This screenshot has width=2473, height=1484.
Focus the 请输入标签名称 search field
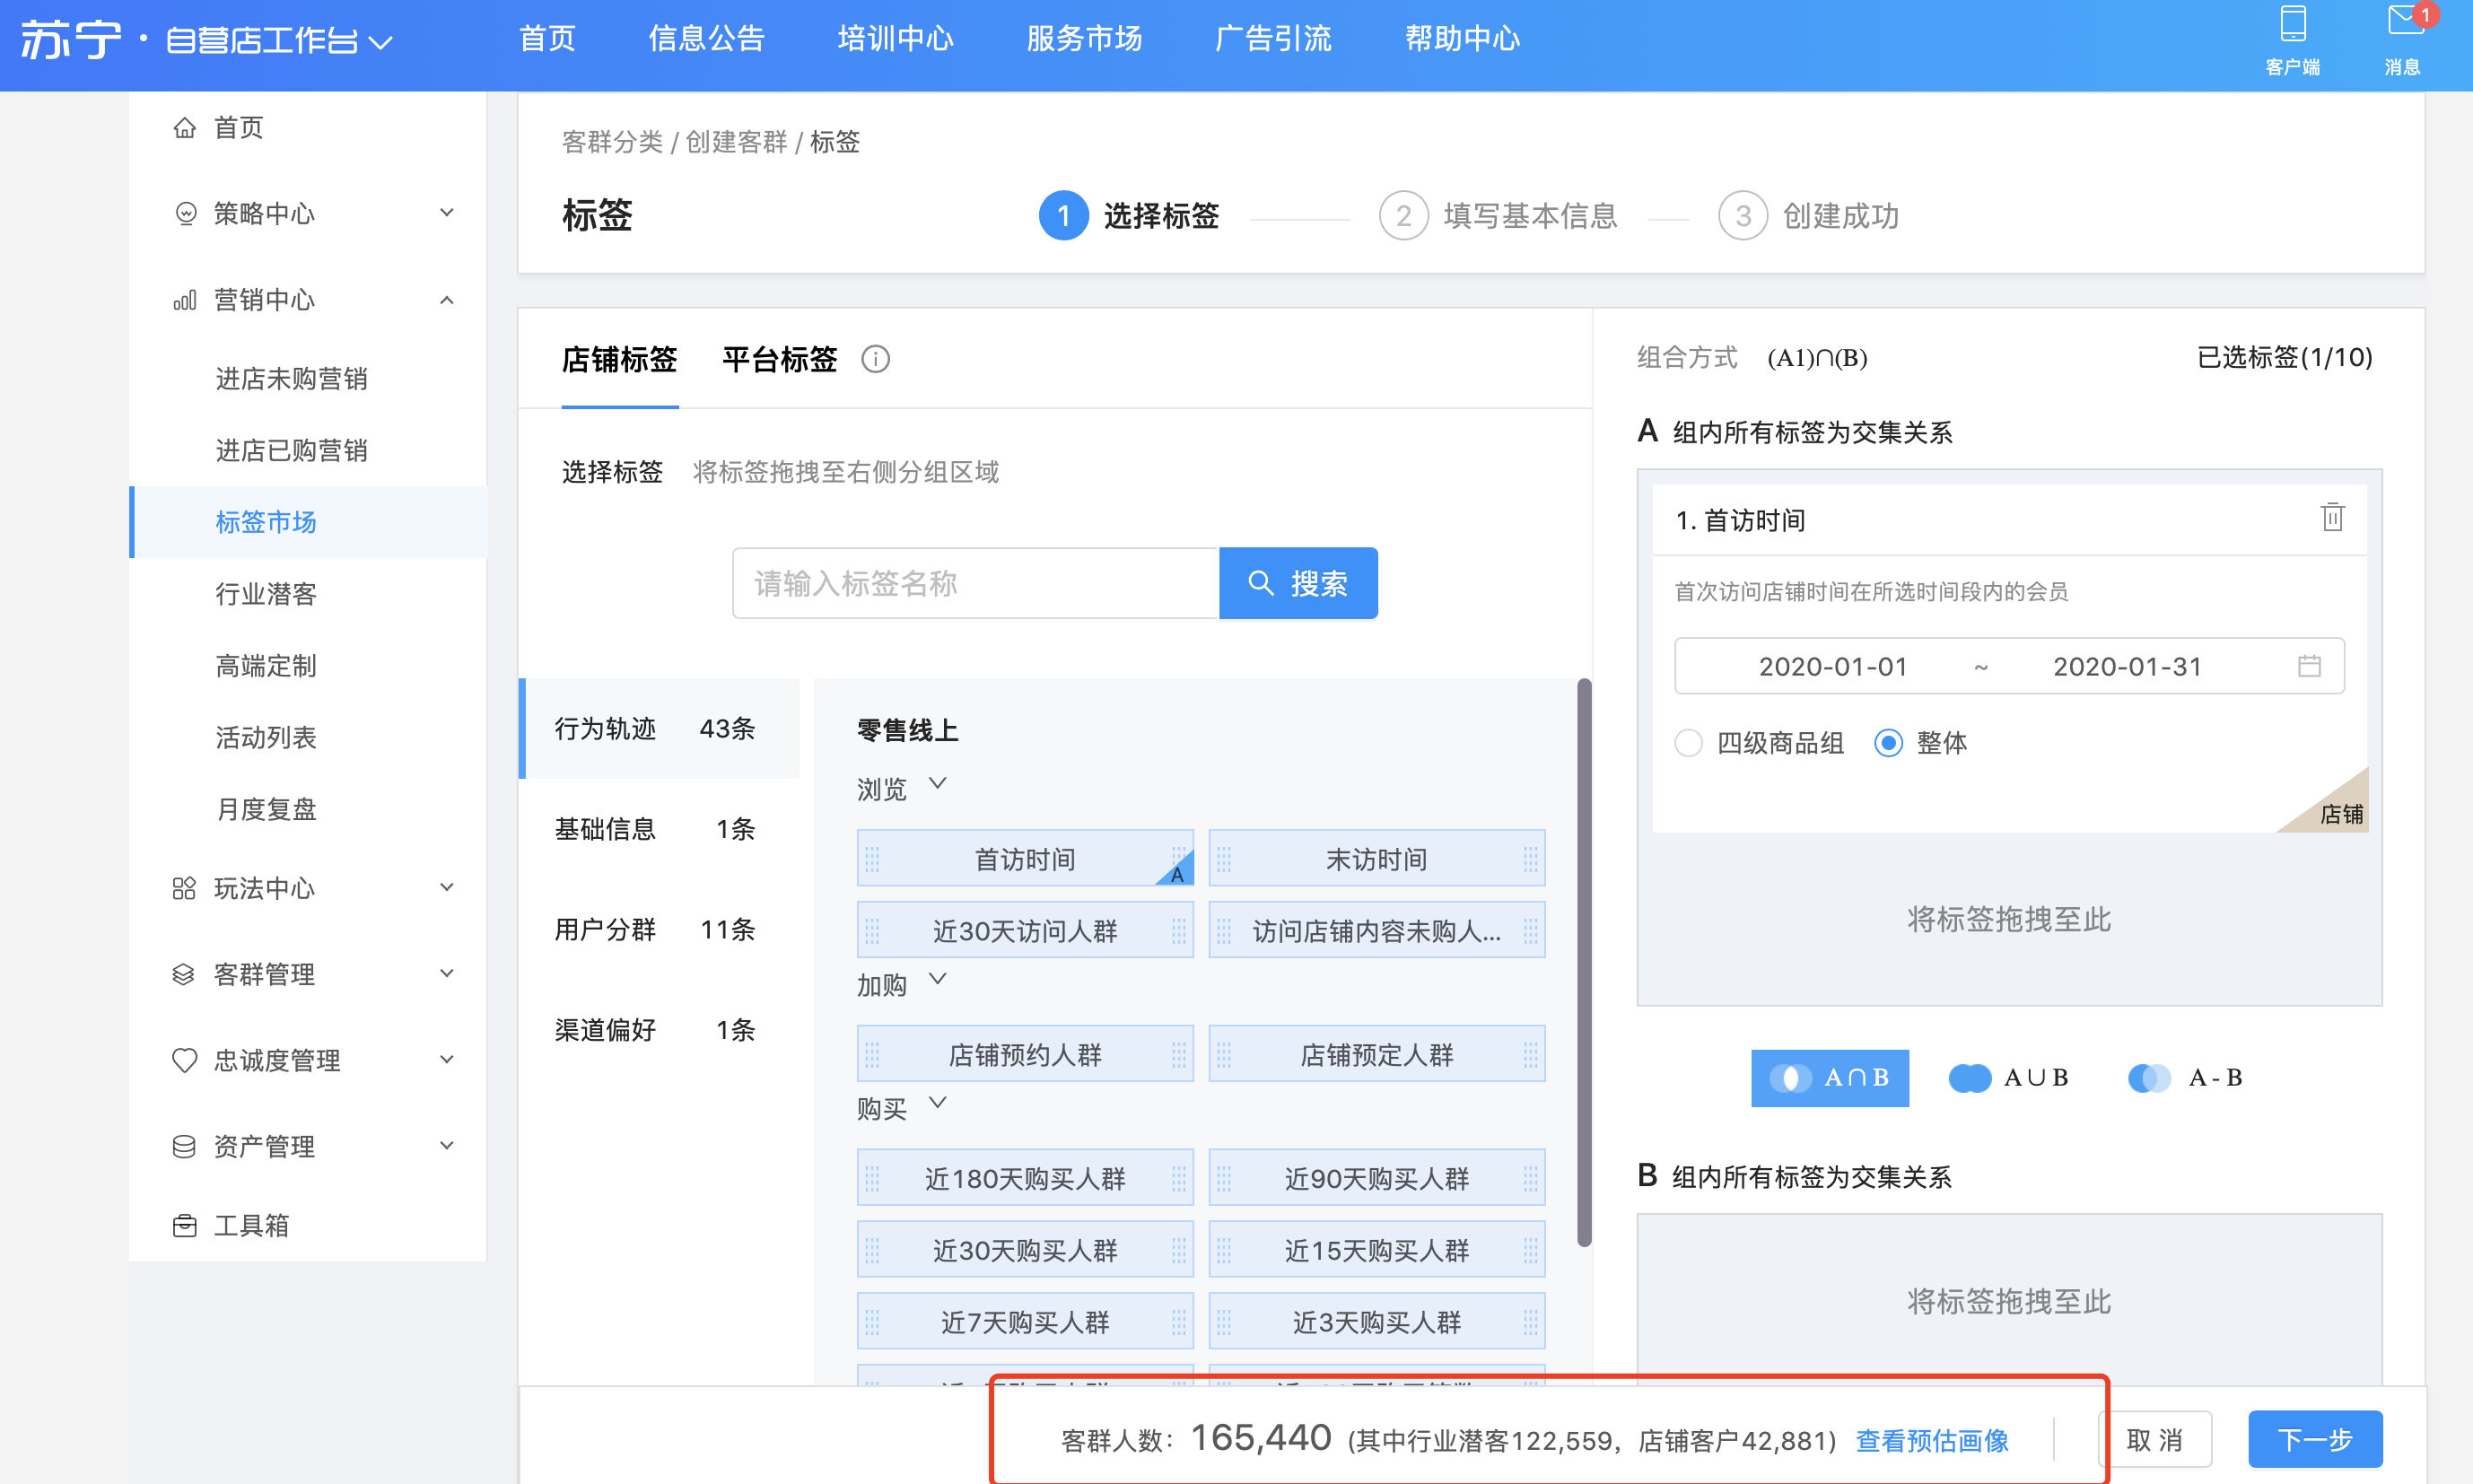[x=975, y=583]
